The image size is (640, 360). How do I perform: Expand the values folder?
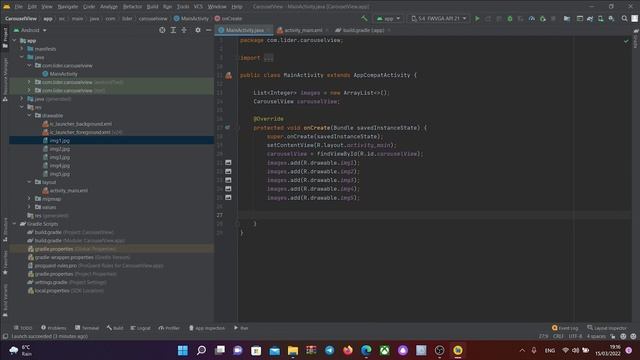click(x=29, y=207)
